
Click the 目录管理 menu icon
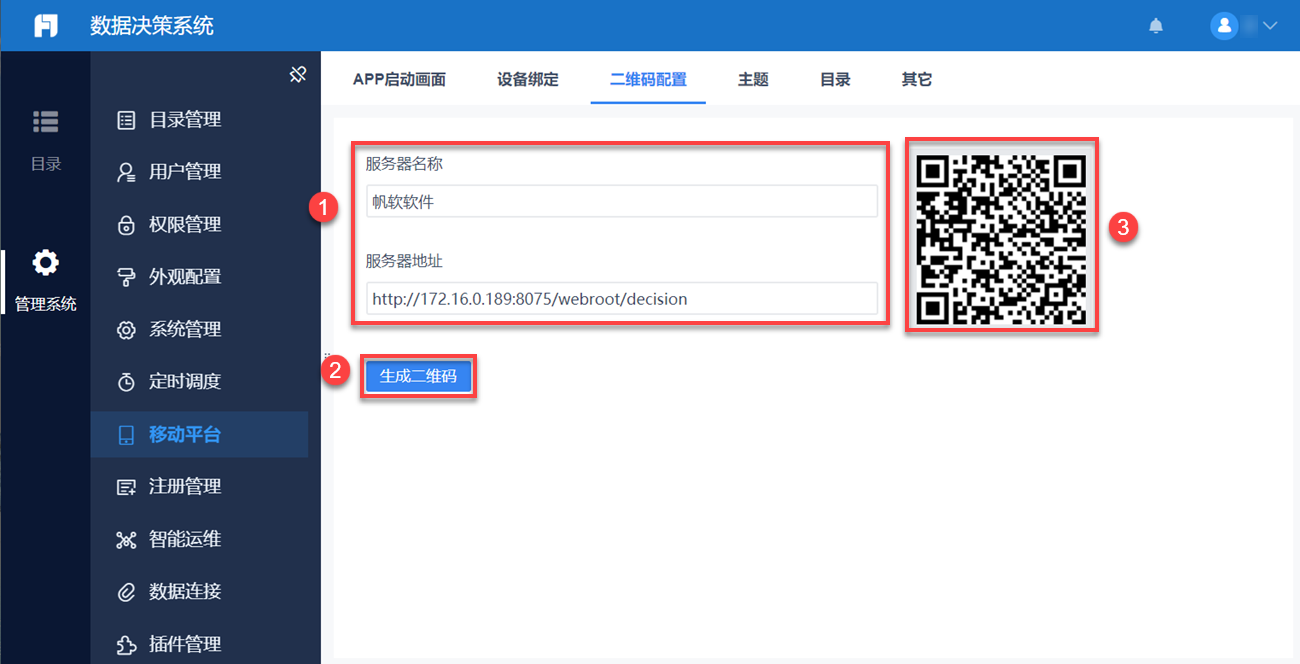click(x=126, y=120)
